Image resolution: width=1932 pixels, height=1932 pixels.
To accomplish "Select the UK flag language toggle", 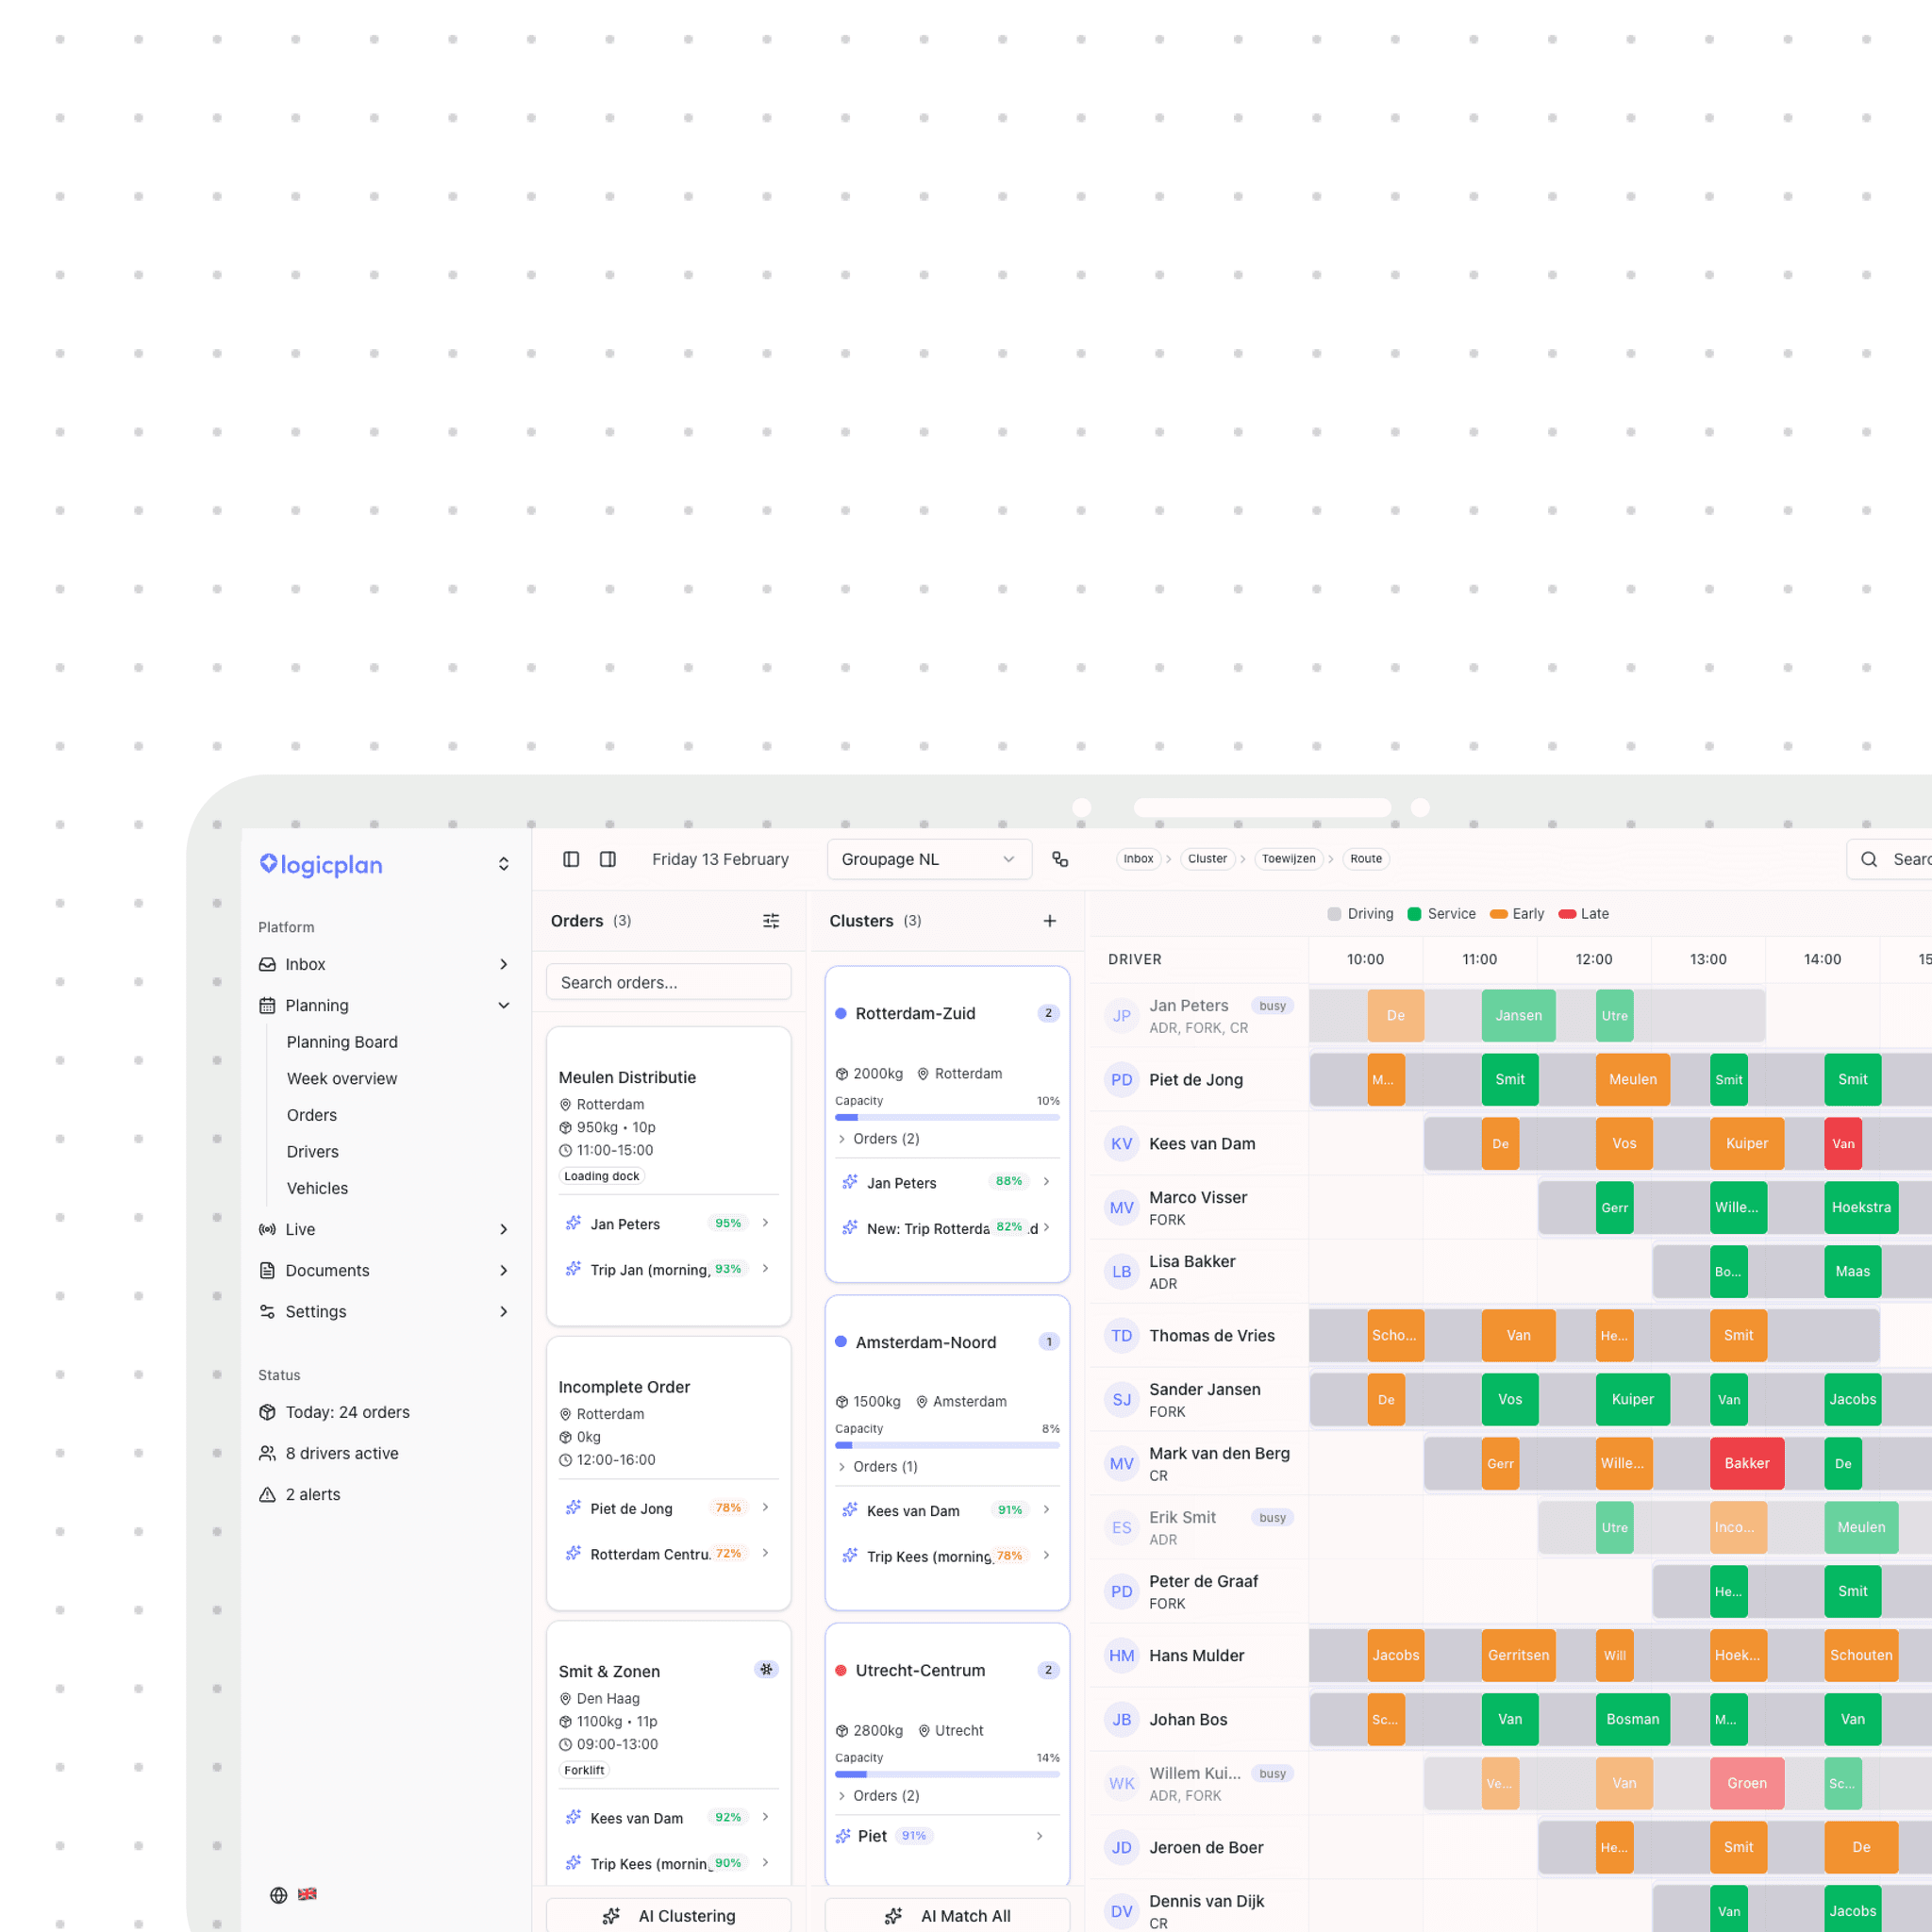I will click(307, 1894).
